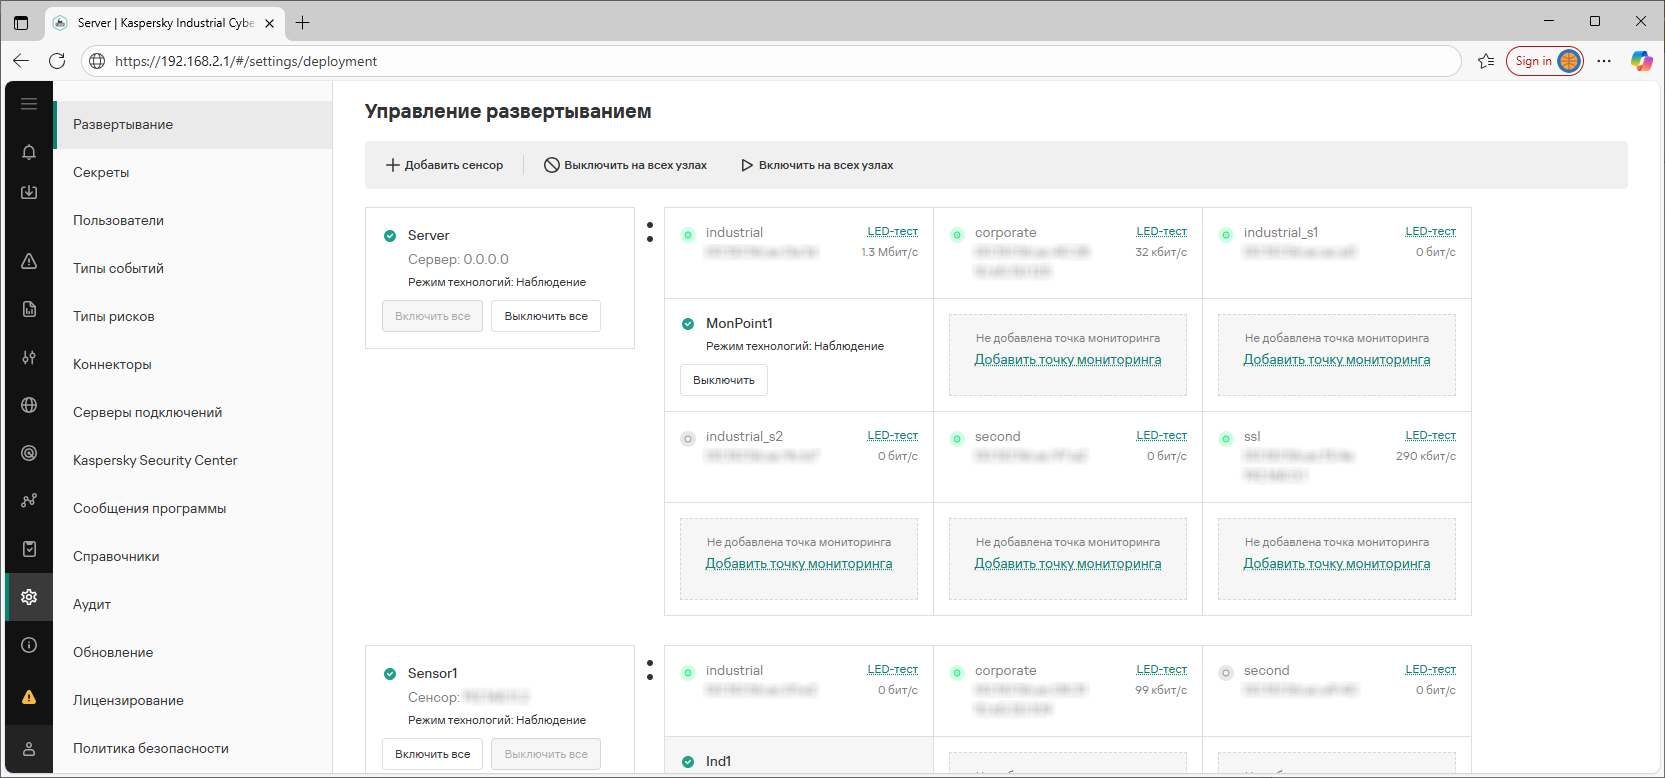Click the info circle icon in sidebar
This screenshot has width=1665, height=778.
pos(29,645)
